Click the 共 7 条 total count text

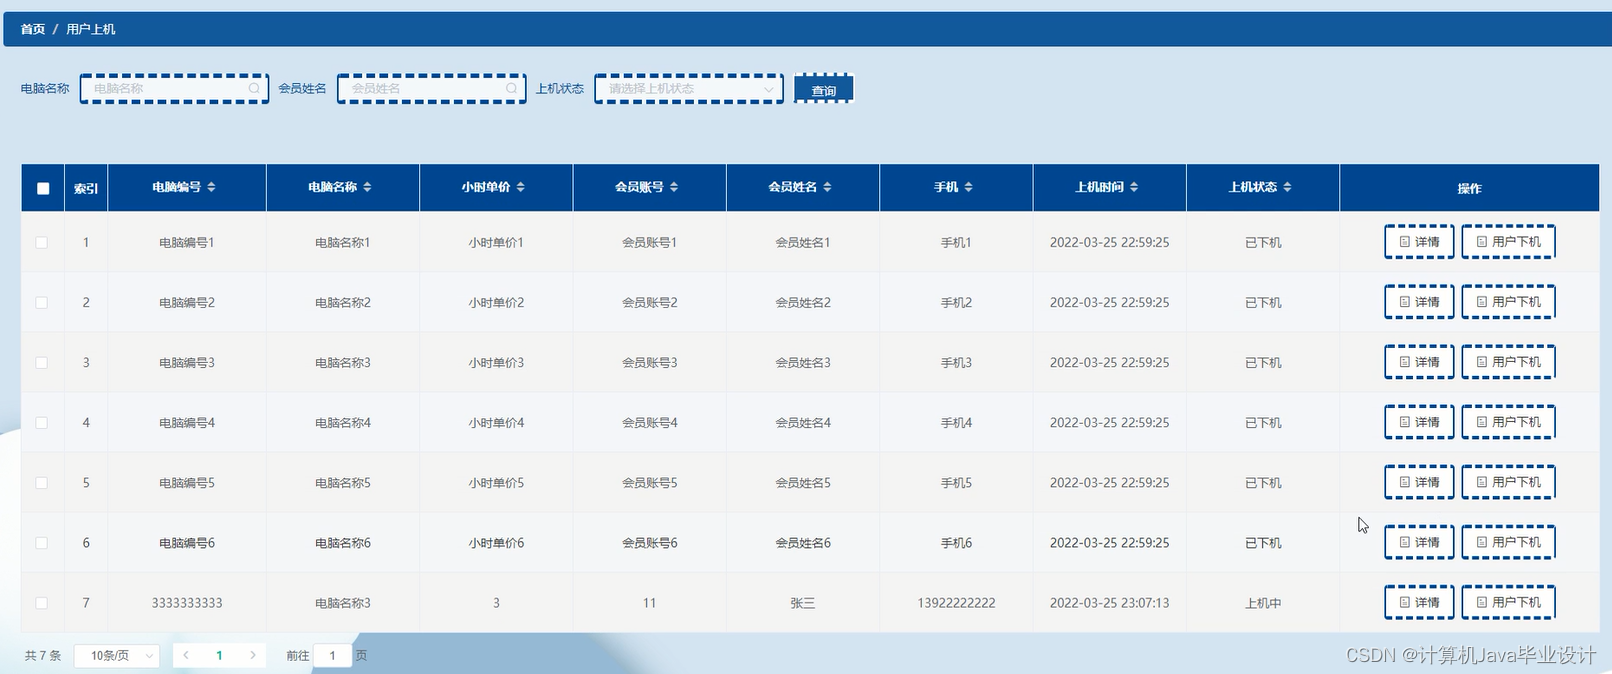coord(43,656)
